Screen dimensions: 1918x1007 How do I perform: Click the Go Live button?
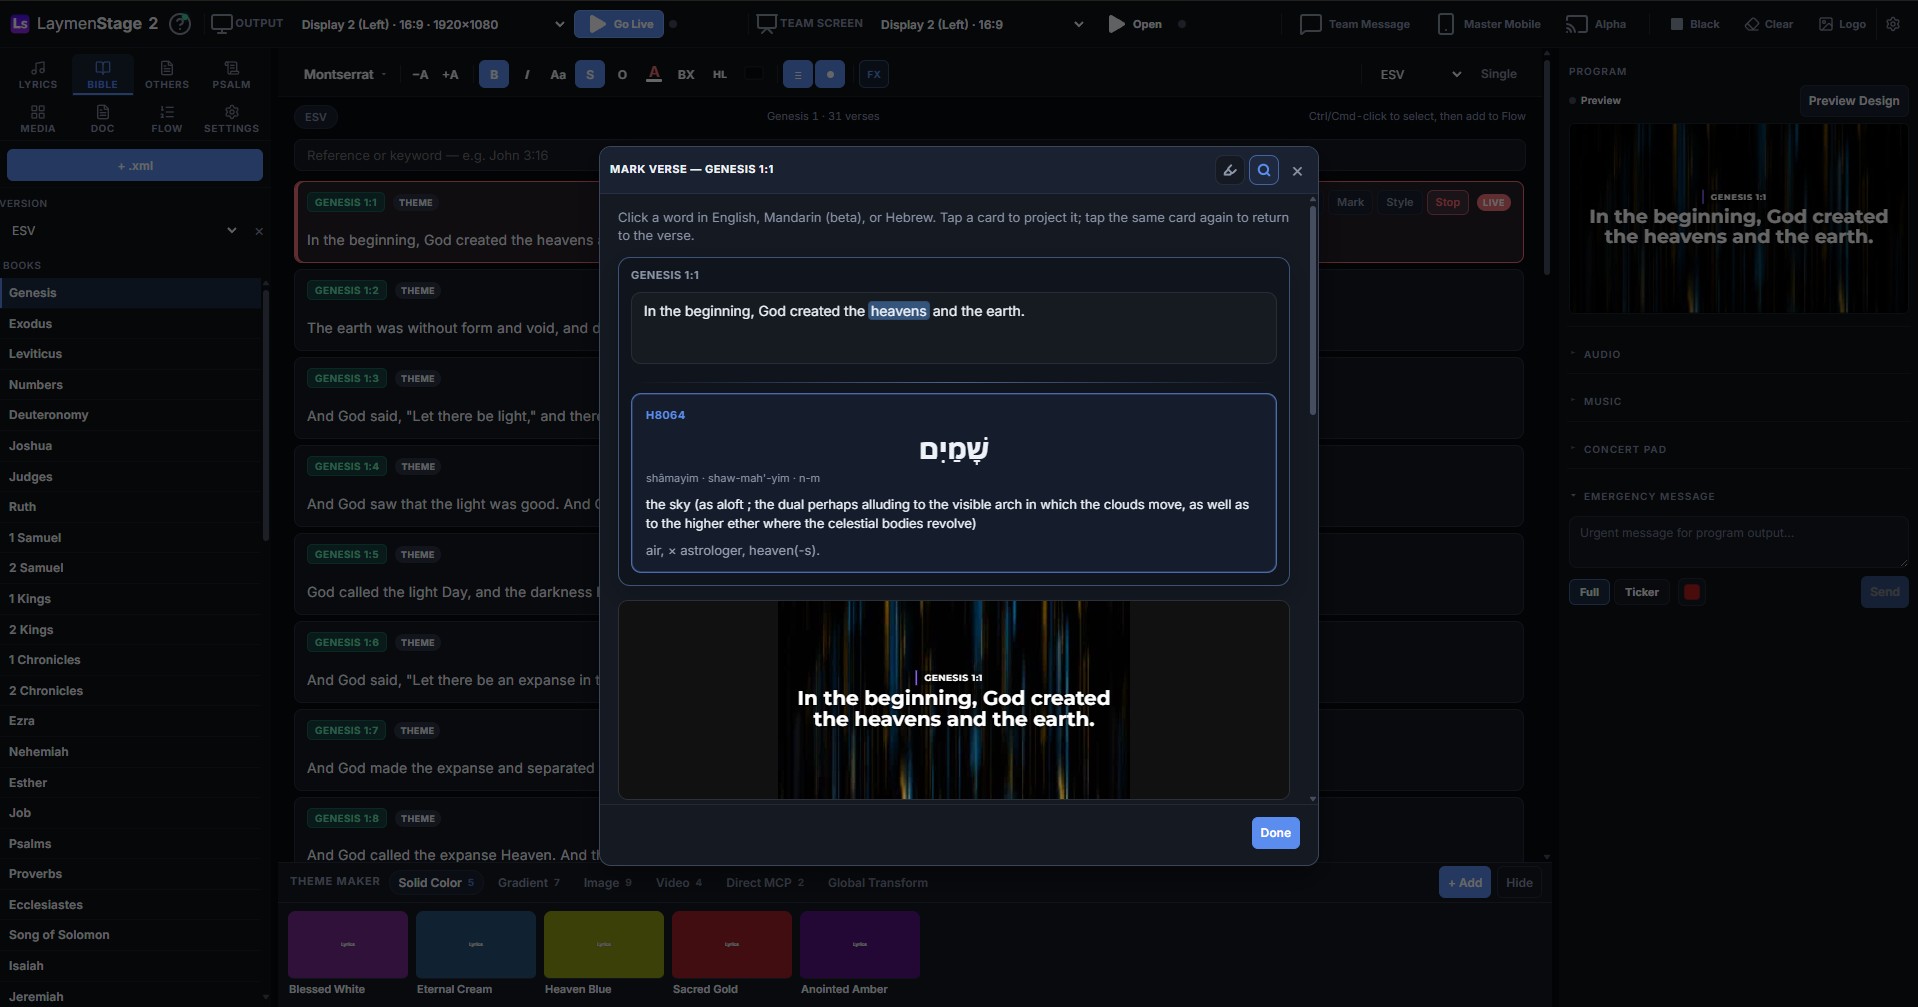click(x=619, y=24)
